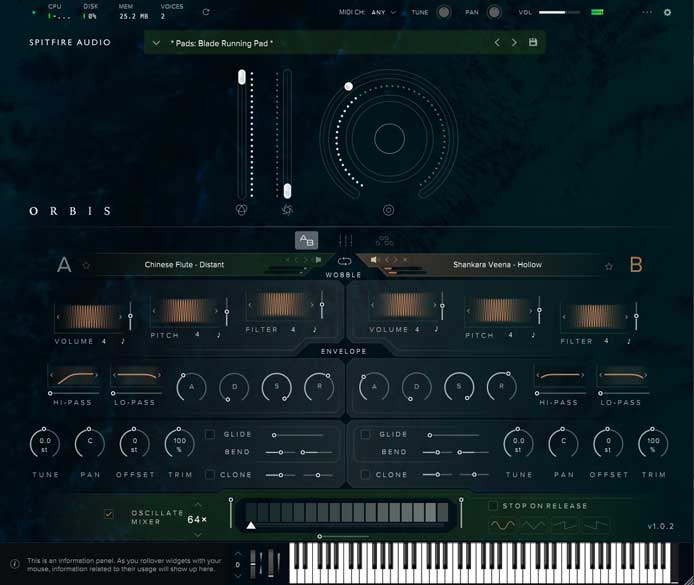Click the Release knob on layer B
Viewport: 694px width, 585px height.
click(501, 386)
